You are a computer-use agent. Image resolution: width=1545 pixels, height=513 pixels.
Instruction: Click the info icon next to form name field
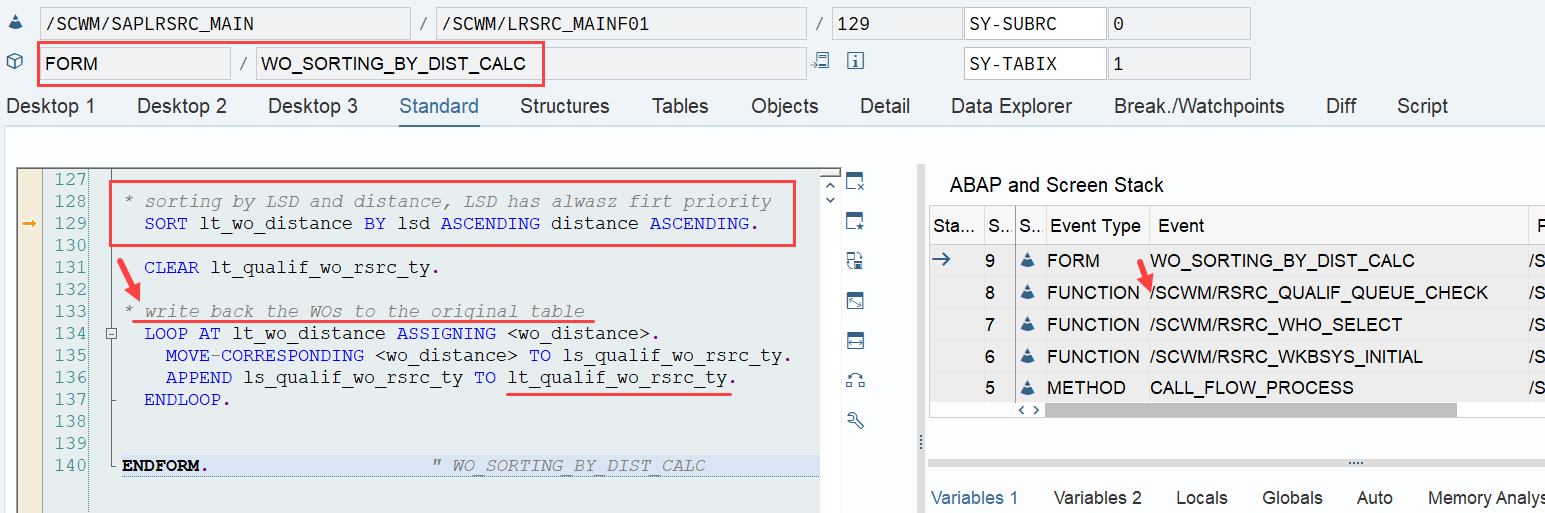click(x=855, y=62)
